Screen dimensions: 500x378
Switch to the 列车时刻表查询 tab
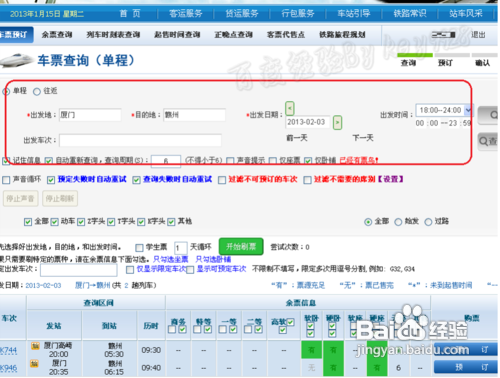[113, 35]
